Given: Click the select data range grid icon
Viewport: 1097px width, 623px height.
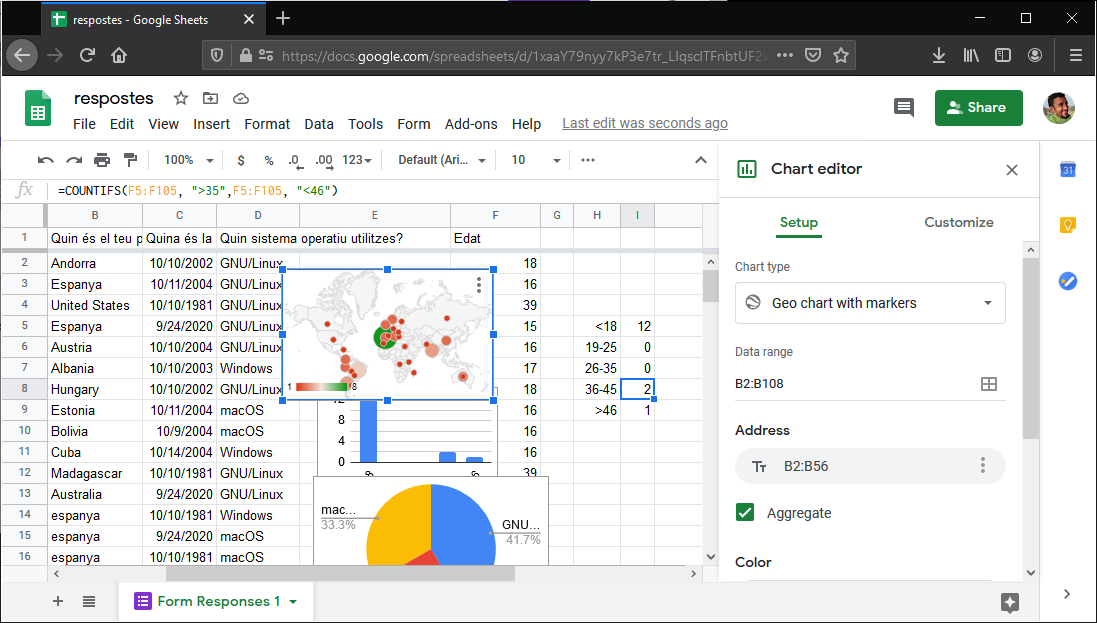Looking at the screenshot, I should (x=988, y=384).
